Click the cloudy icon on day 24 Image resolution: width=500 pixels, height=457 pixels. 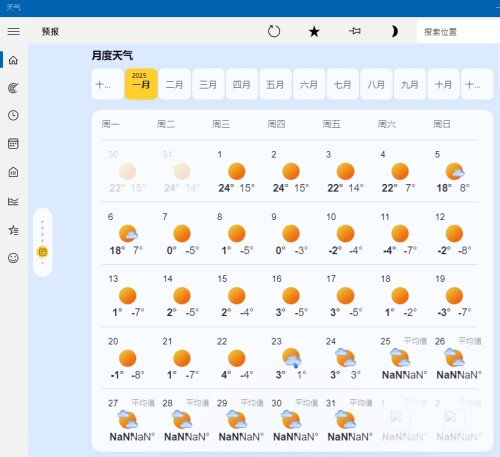tap(345, 357)
